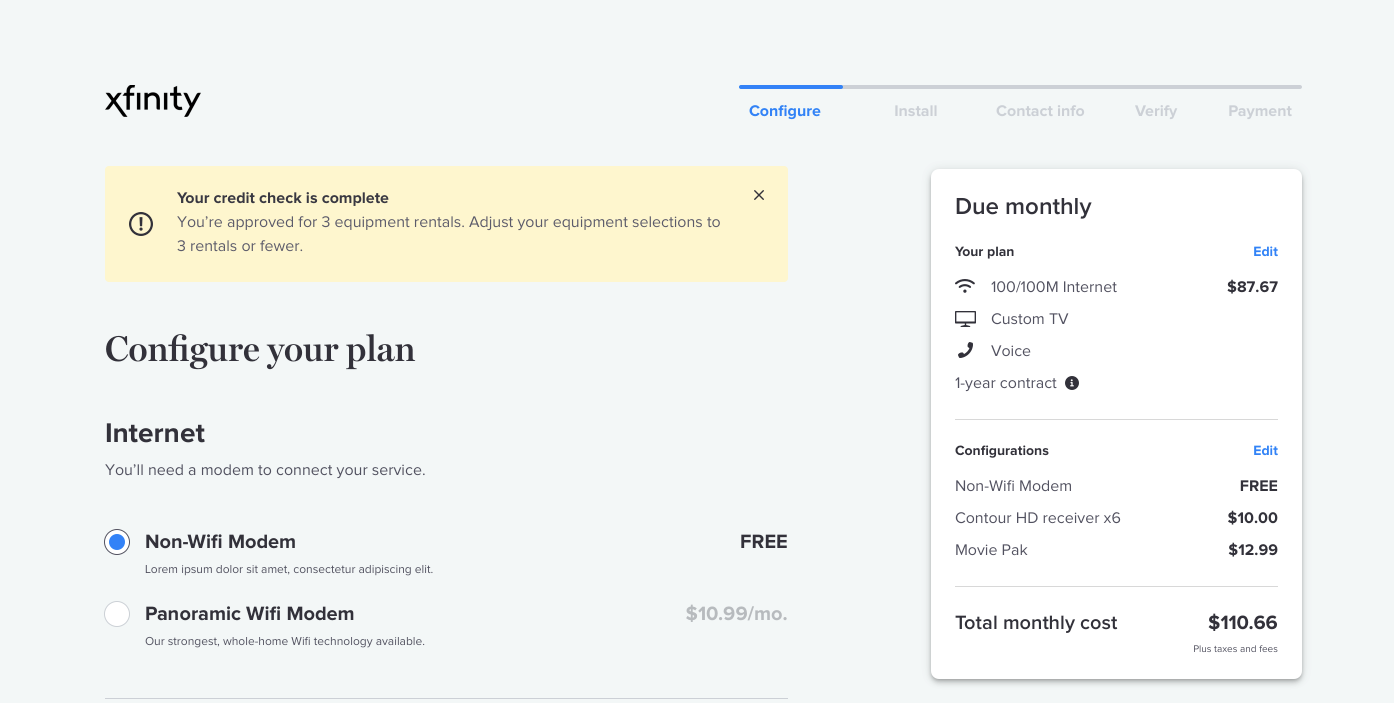Click the $110.66 total monthly cost

coord(1243,623)
